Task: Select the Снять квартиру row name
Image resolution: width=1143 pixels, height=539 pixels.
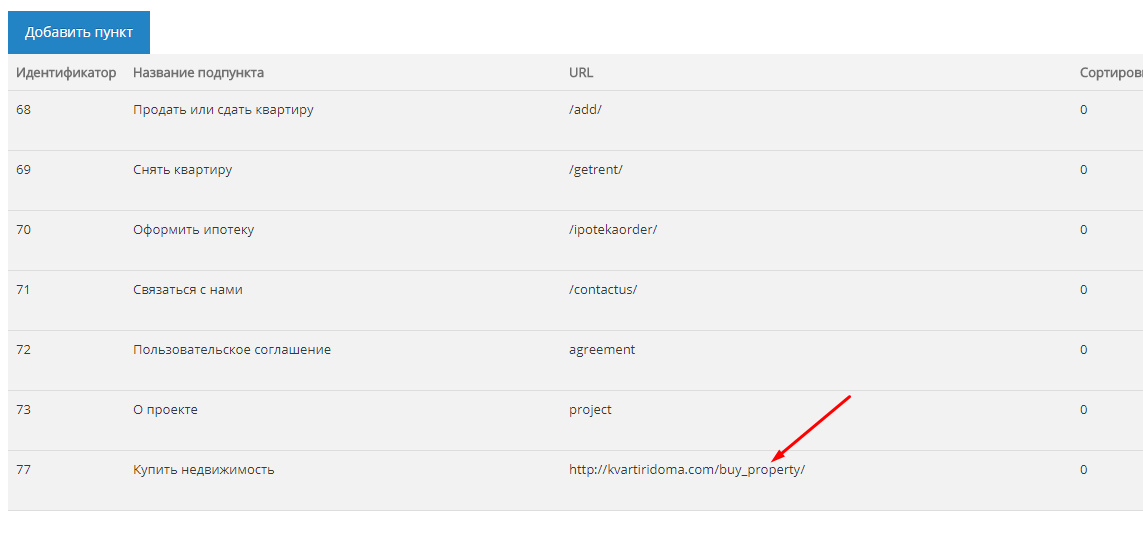Action: pos(182,170)
